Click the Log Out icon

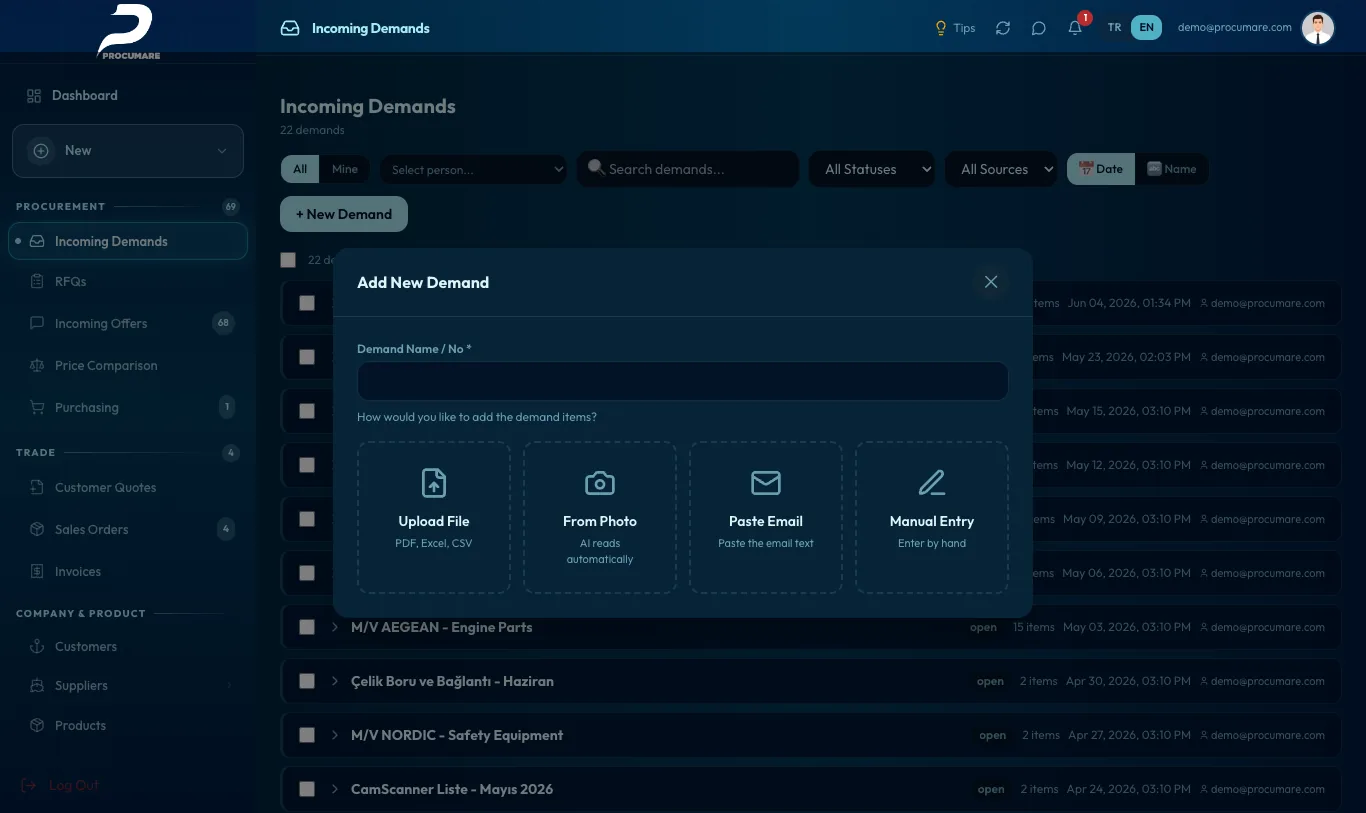pyautogui.click(x=29, y=785)
